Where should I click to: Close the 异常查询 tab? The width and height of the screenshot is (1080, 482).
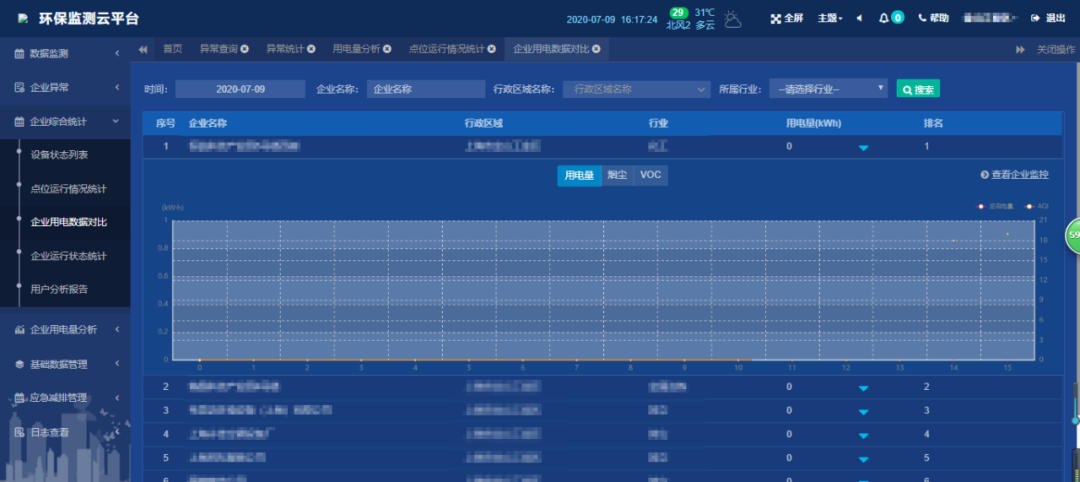[x=245, y=49]
